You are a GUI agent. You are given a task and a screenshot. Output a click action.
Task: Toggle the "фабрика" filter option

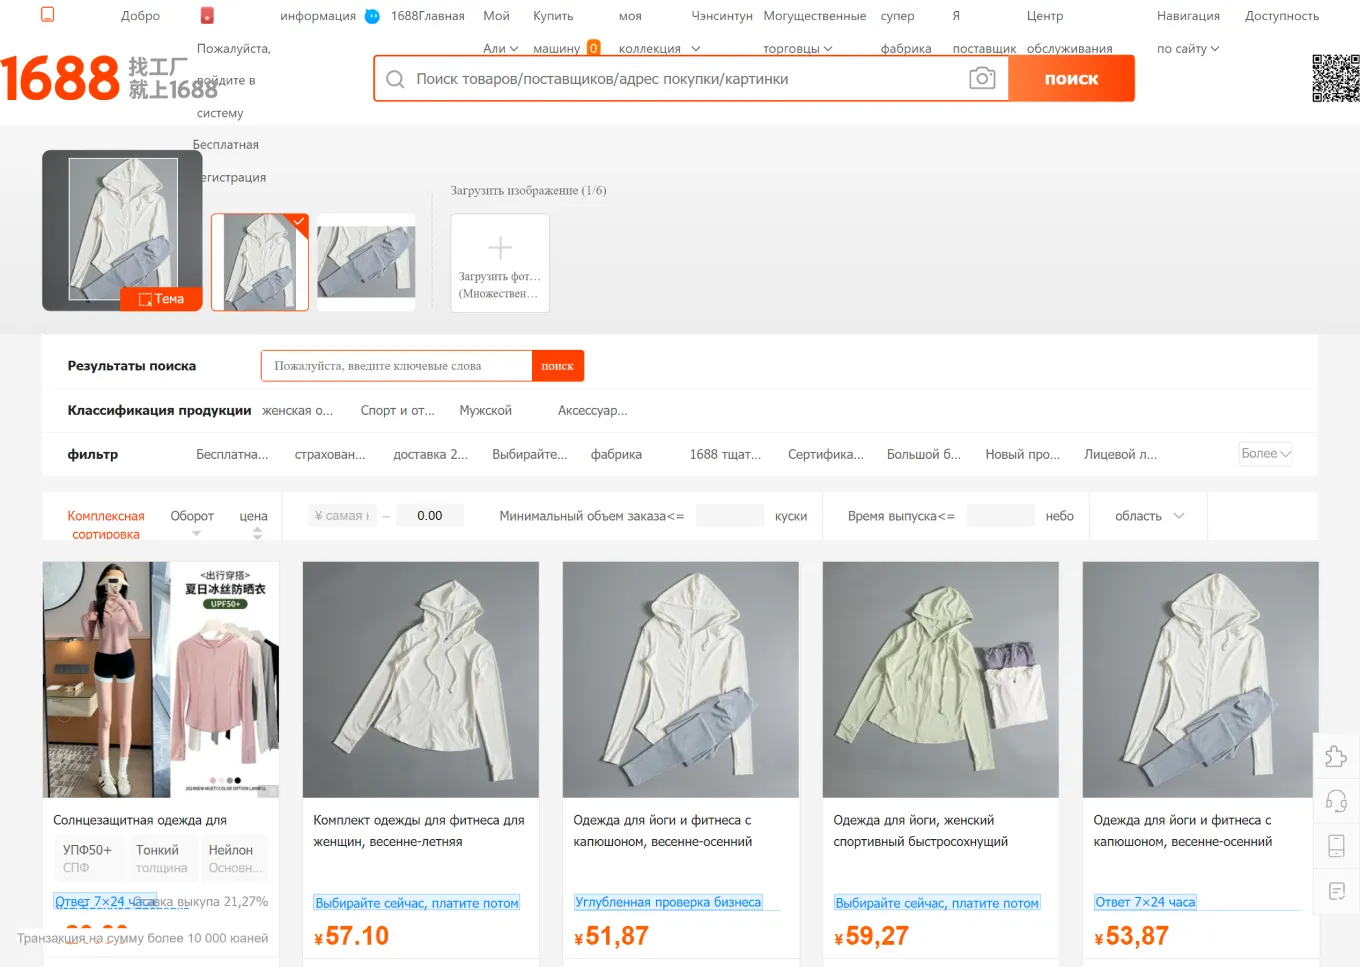[616, 454]
